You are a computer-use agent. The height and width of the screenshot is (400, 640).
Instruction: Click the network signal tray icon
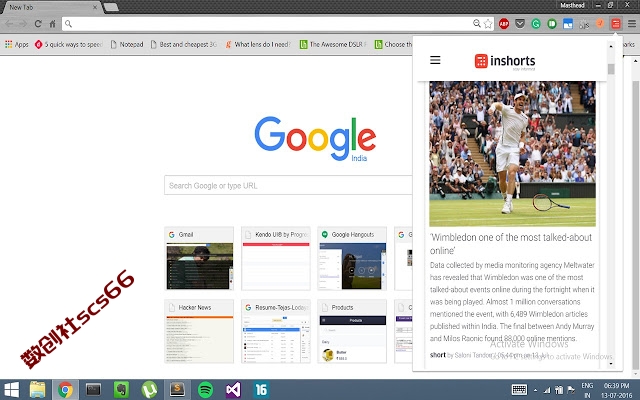(547, 390)
